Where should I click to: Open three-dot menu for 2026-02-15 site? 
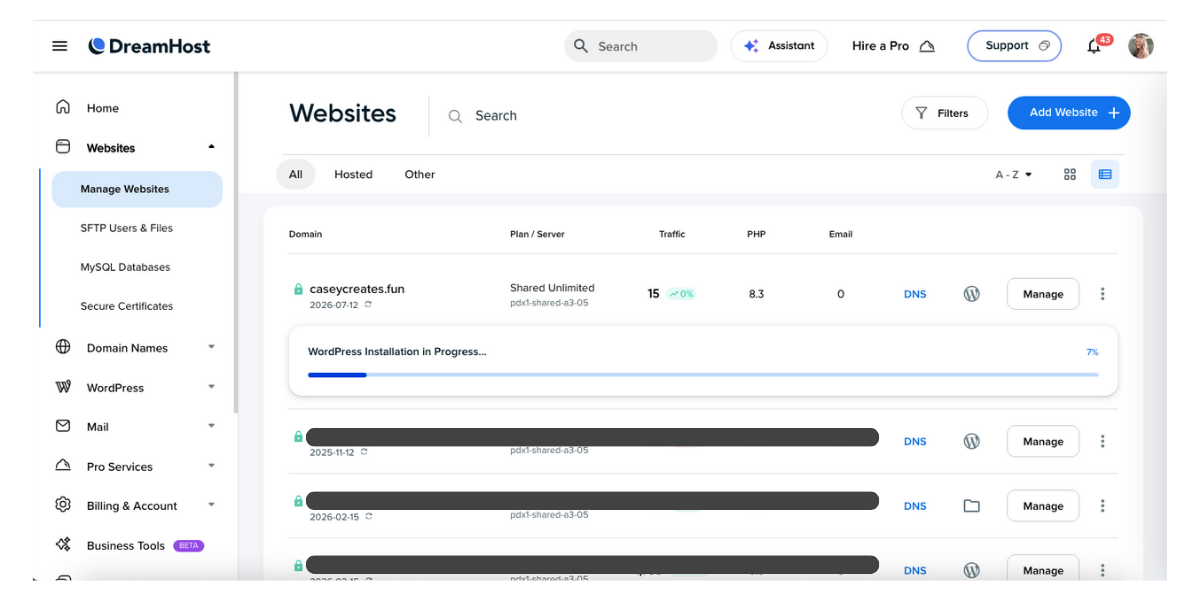click(x=1103, y=506)
